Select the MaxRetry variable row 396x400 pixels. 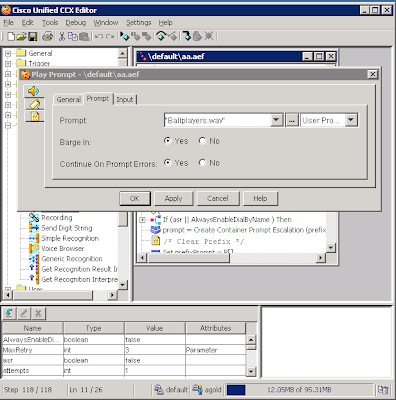click(x=124, y=350)
